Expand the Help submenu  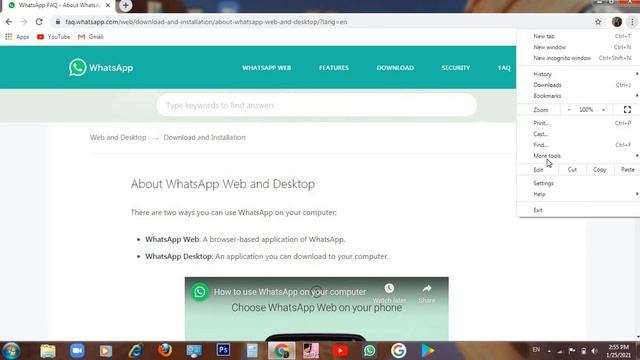[x=578, y=194]
